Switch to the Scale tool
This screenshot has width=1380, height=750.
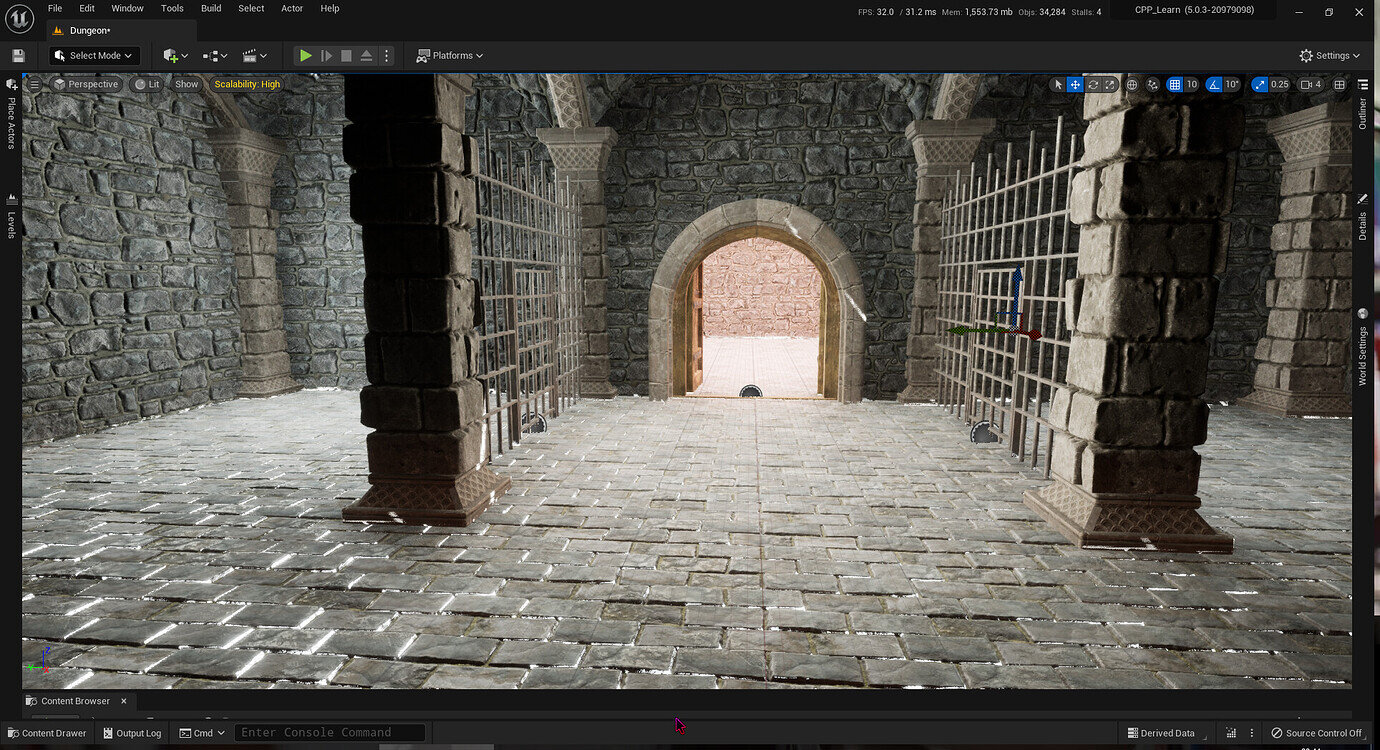pos(1110,84)
